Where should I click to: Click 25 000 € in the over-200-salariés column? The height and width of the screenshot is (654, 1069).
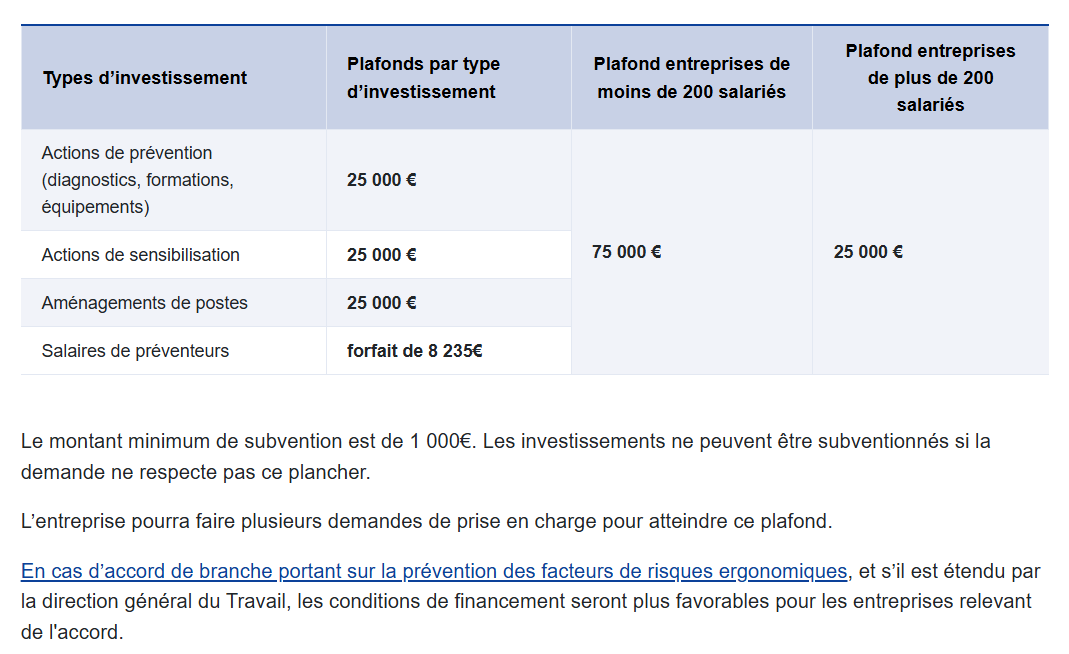tap(868, 252)
